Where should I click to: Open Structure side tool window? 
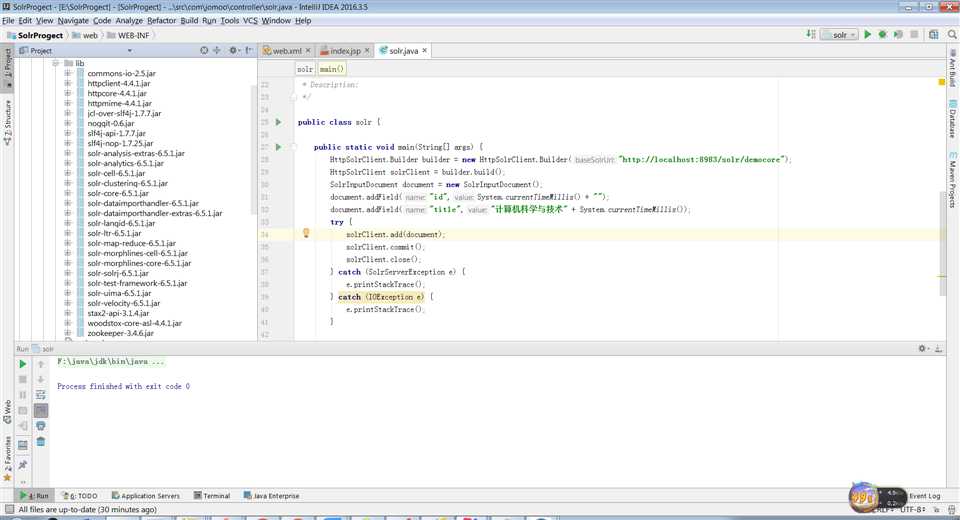pyautogui.click(x=7, y=122)
